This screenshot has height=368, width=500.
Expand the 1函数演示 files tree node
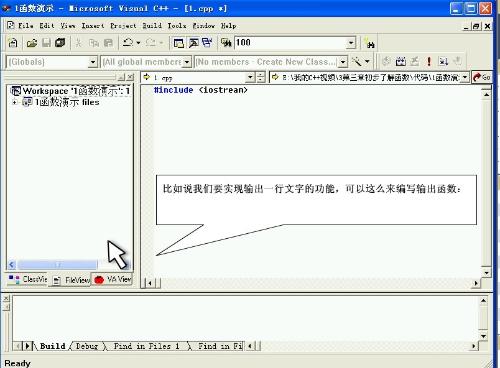(14, 102)
